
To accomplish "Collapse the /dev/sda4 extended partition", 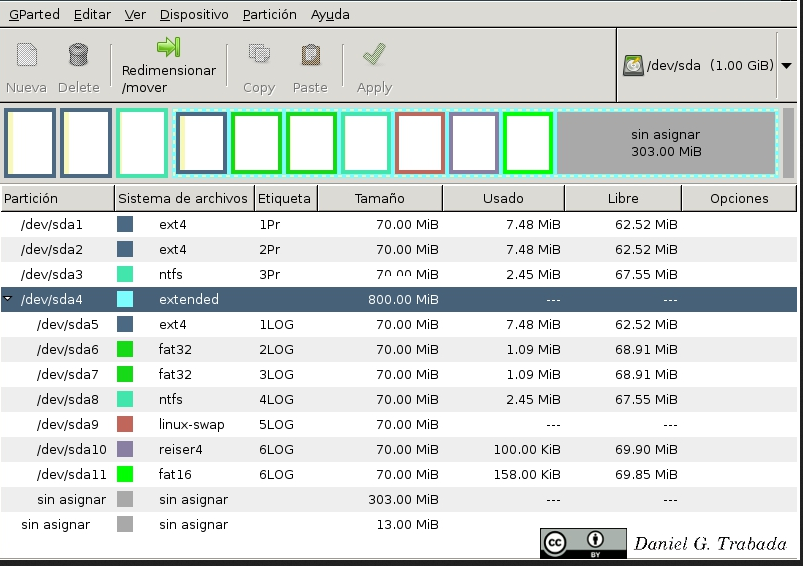I will [x=8, y=298].
